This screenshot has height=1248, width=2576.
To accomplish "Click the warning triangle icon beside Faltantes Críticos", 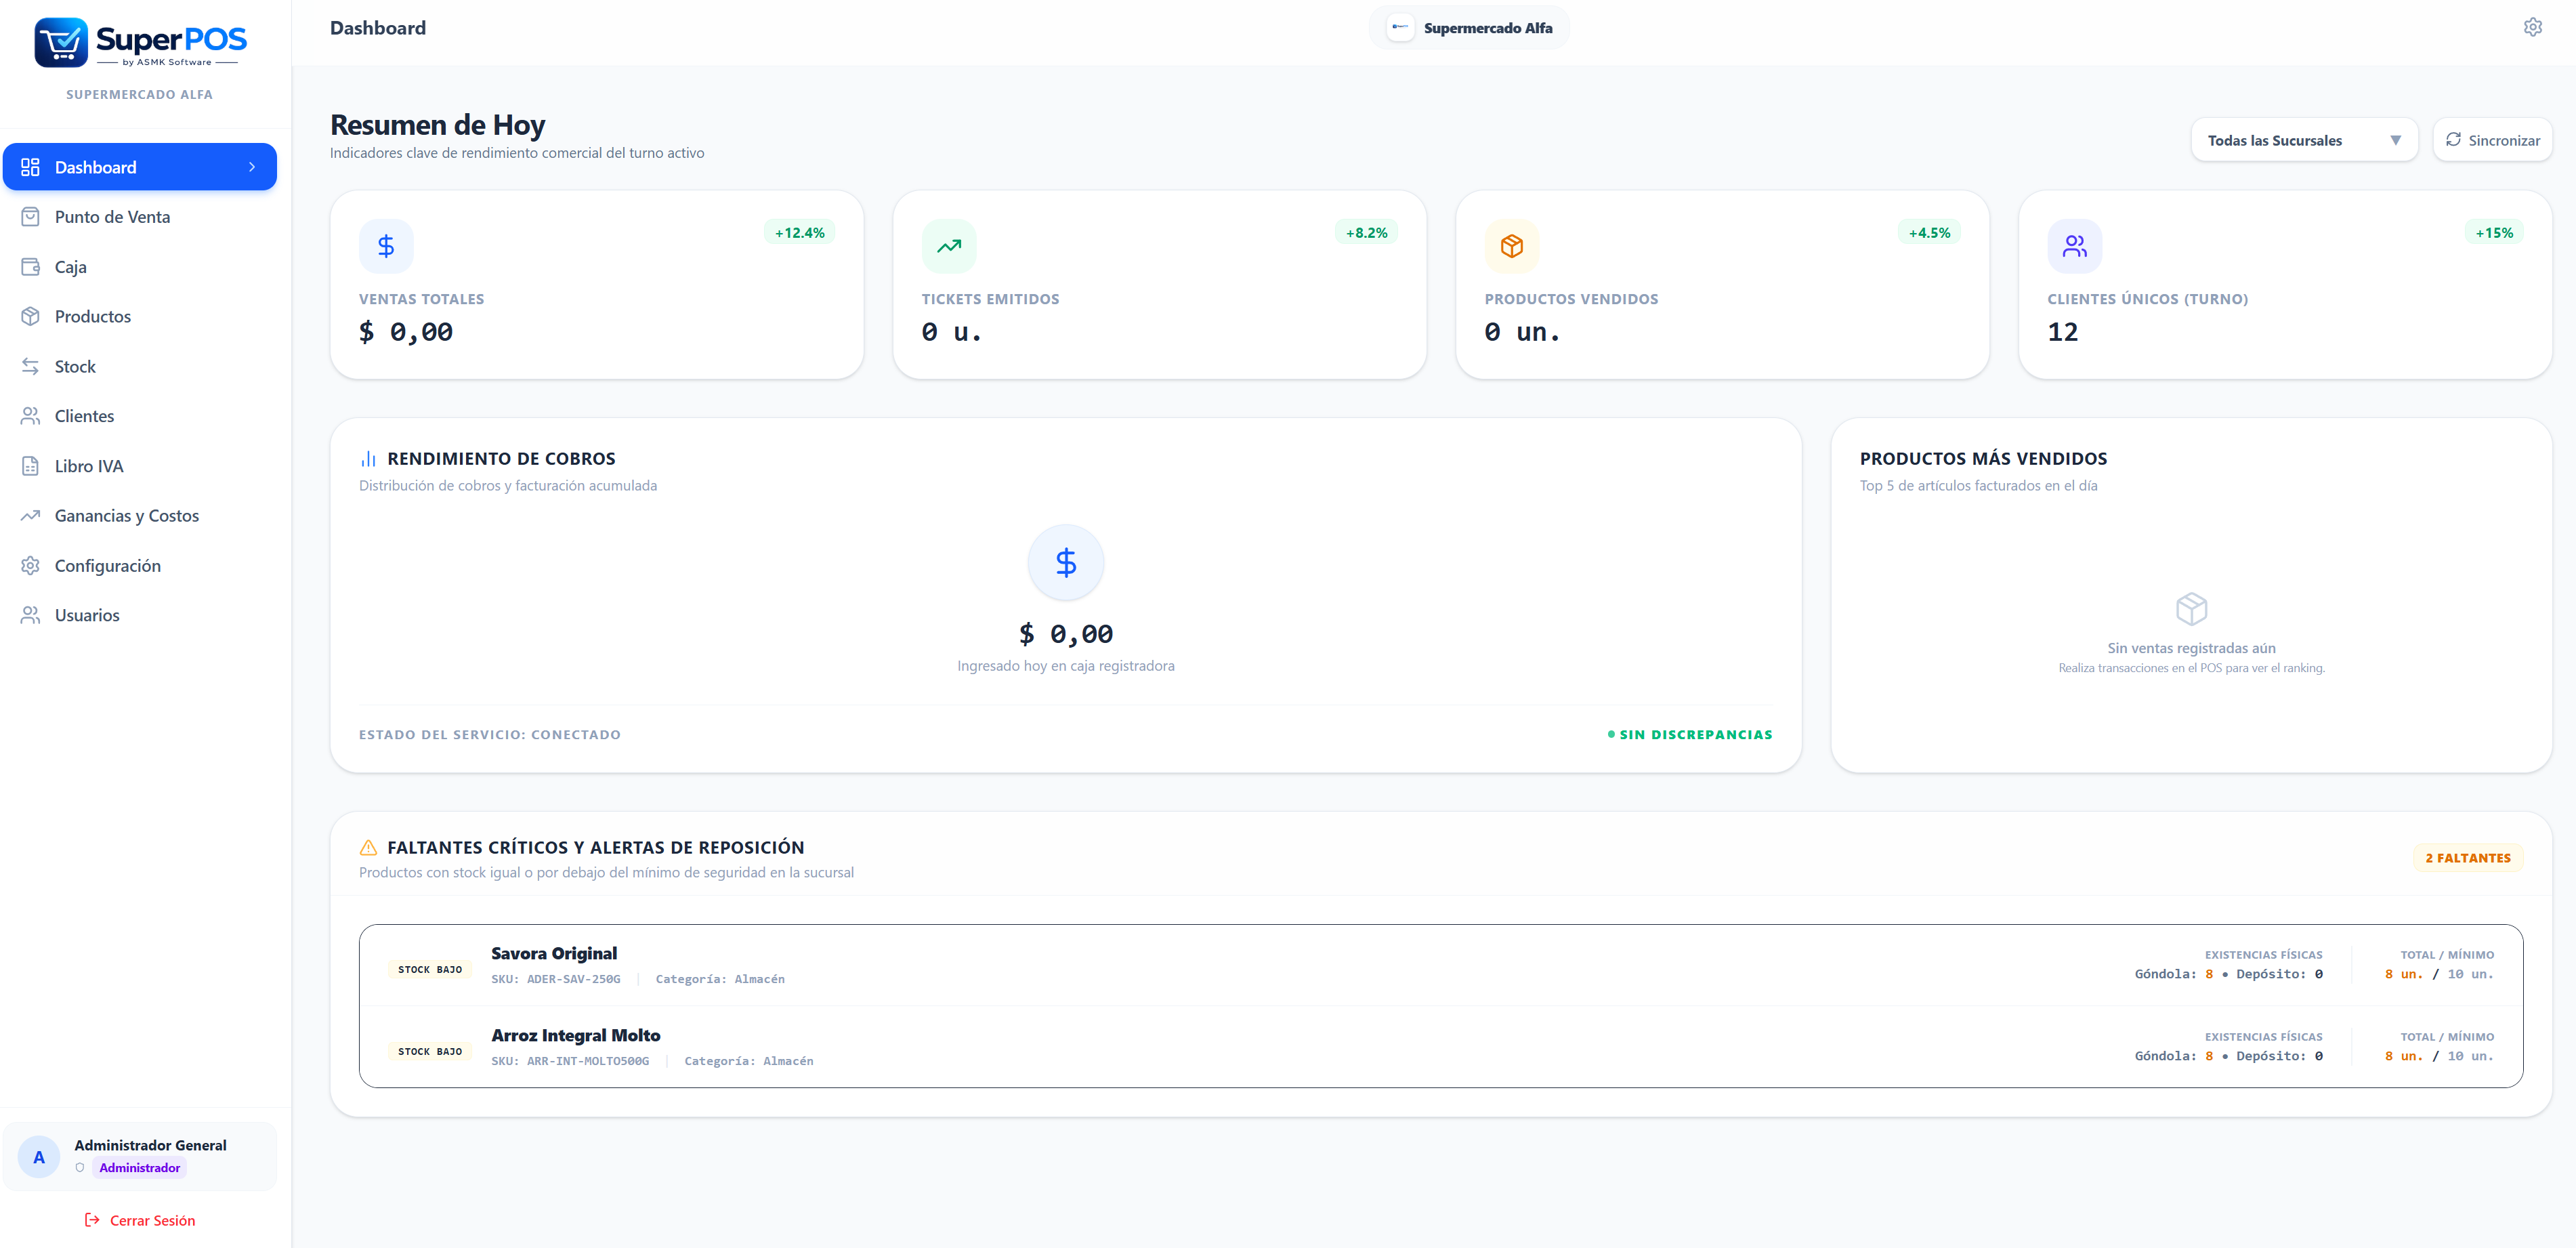I will coord(368,848).
